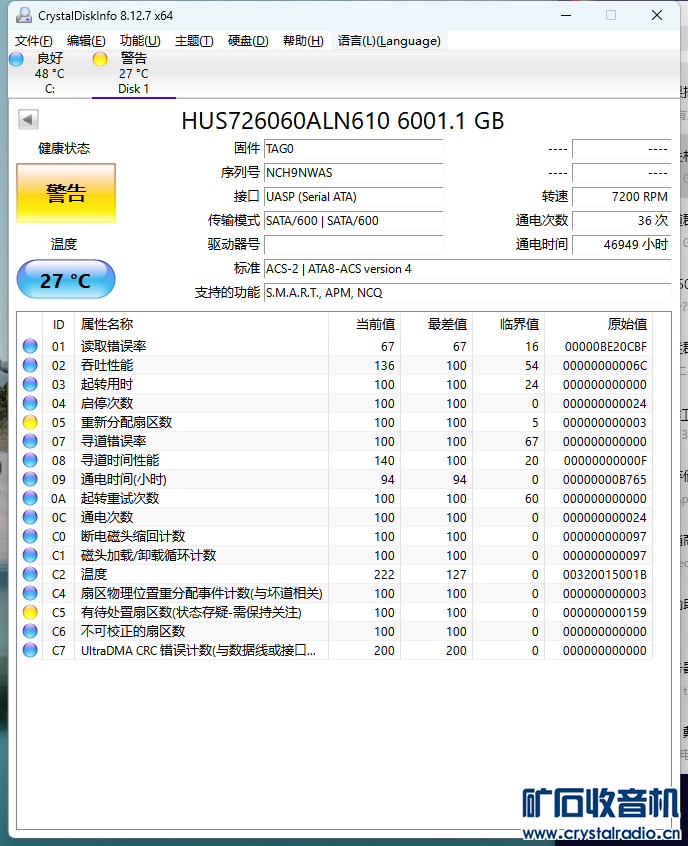Click the 标准 field ACS-2 | ATA8-ACS
The width and height of the screenshot is (688, 846).
(x=467, y=269)
